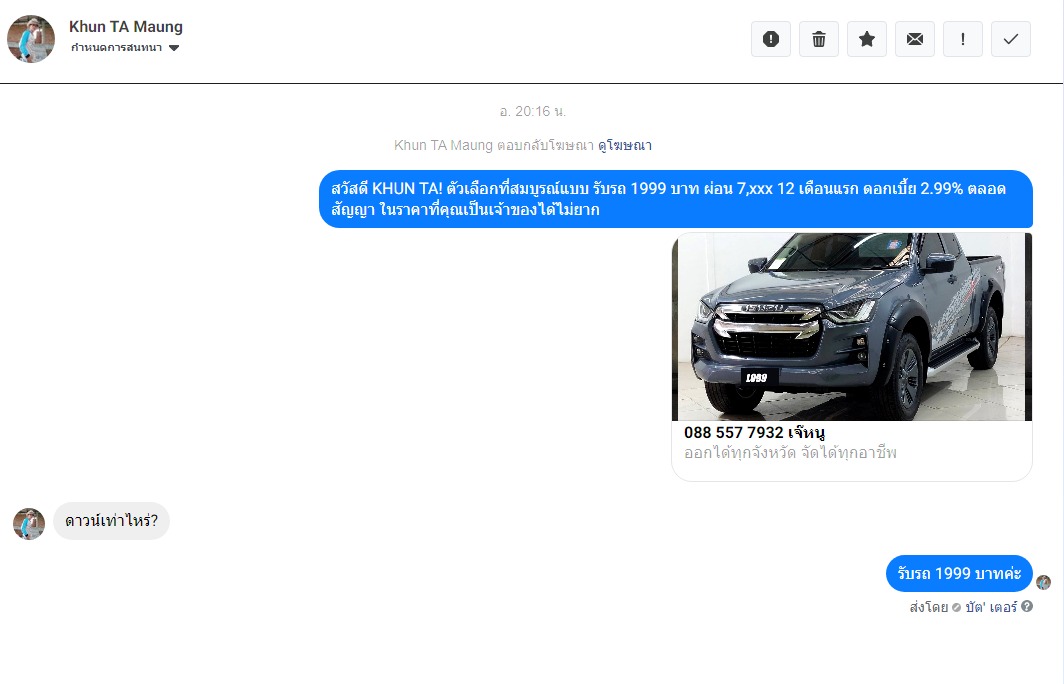Click the Khun TA Maung contact name
The height and width of the screenshot is (684, 1064).
[x=126, y=27]
